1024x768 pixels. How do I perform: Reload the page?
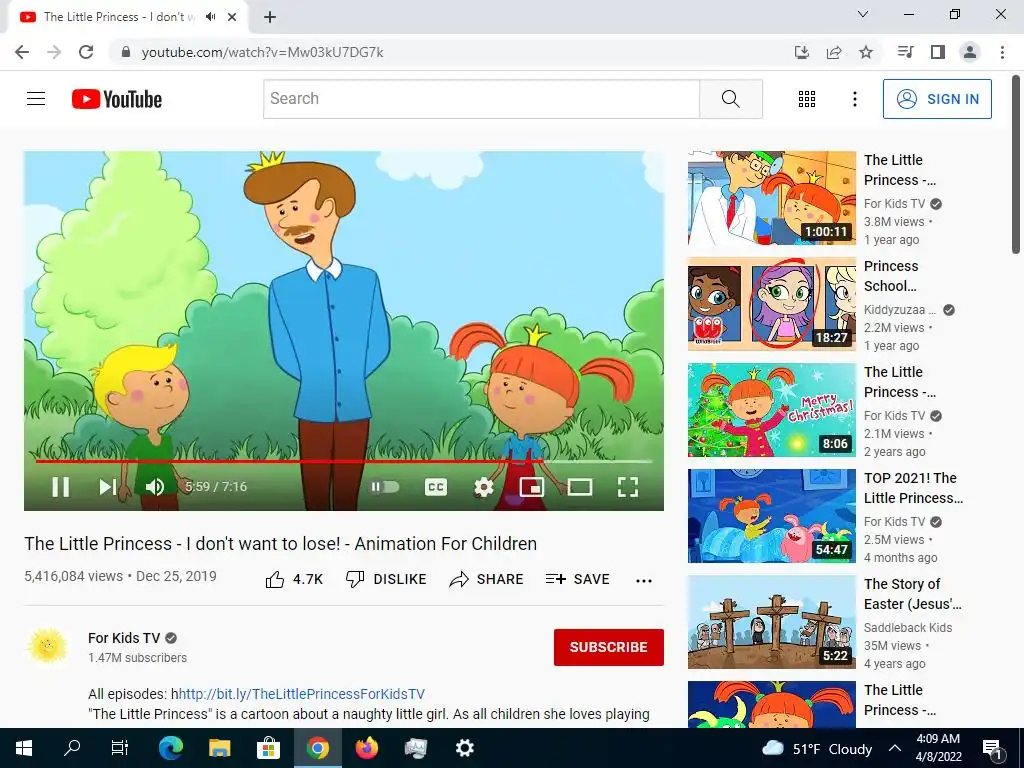[x=86, y=52]
